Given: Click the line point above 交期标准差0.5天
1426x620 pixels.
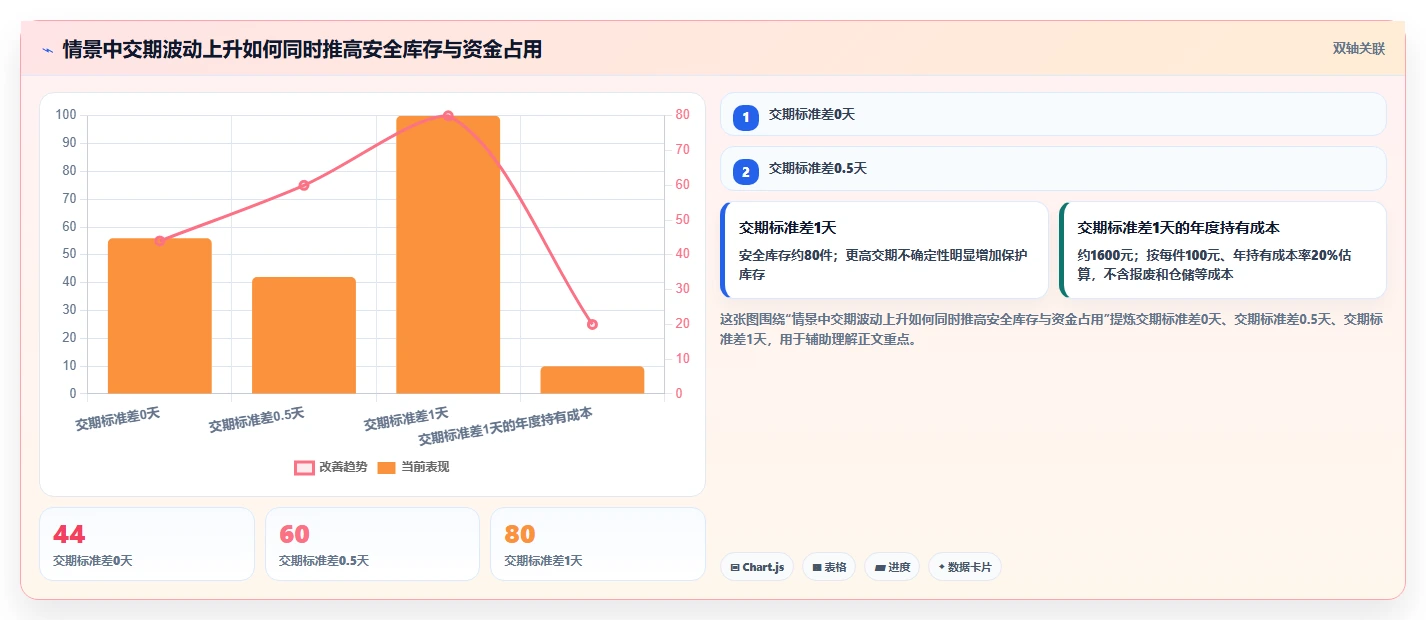Looking at the screenshot, I should click(x=304, y=185).
